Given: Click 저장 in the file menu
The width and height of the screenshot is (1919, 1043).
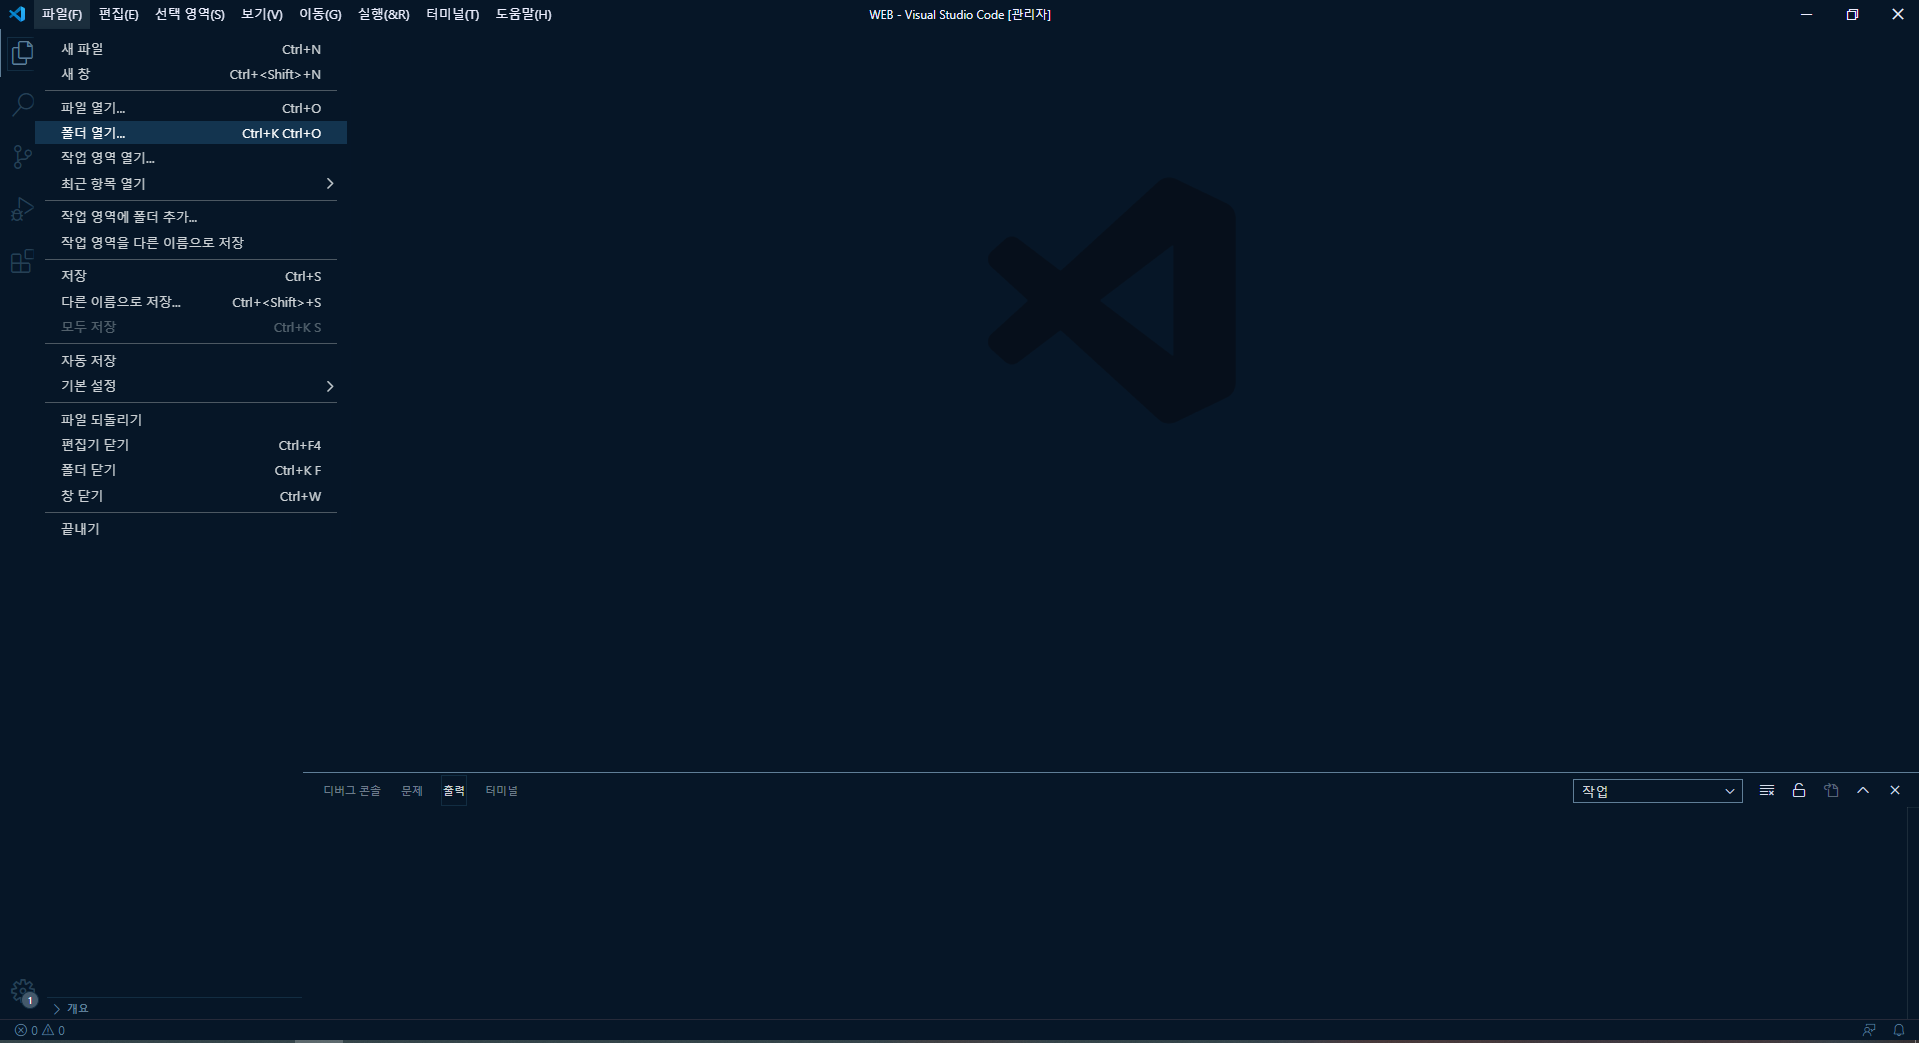Looking at the screenshot, I should pyautogui.click(x=191, y=276).
